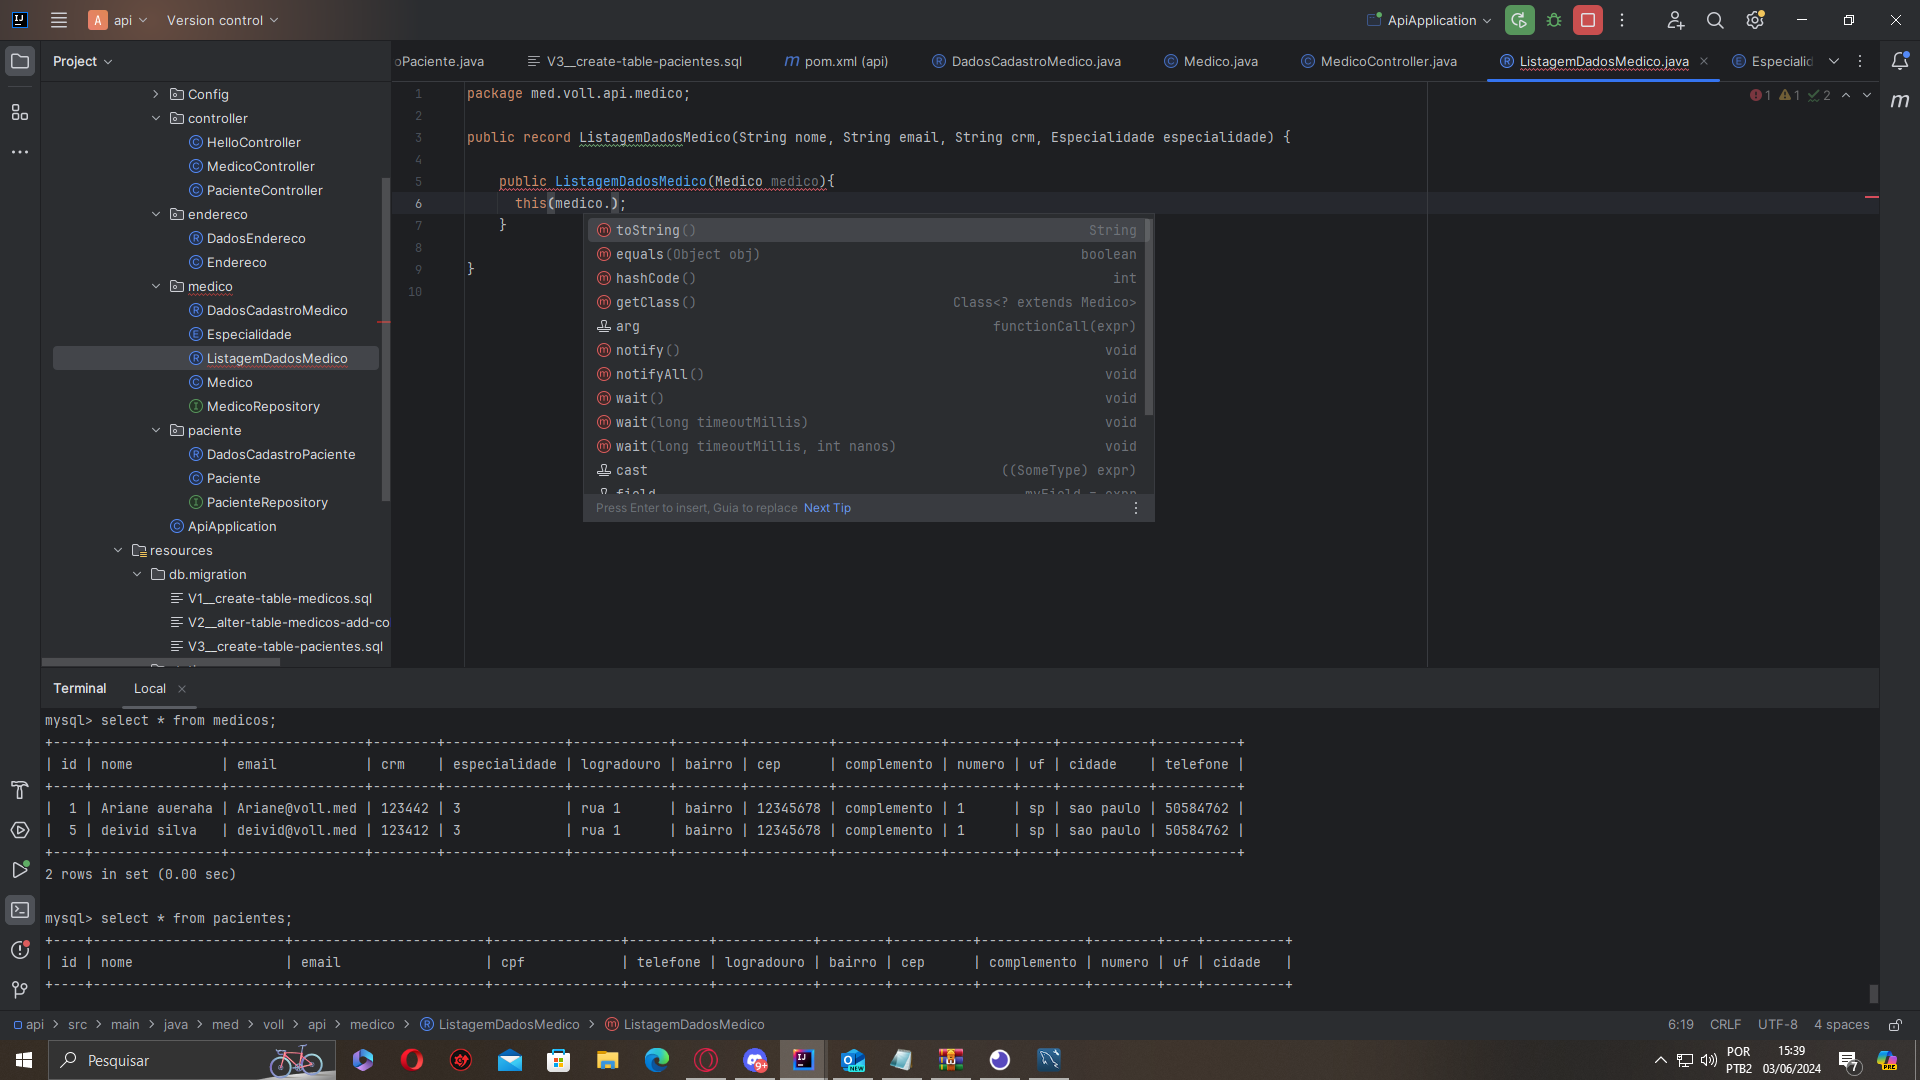Show more tool windows ellipsis
1920x1080 pixels.
[20, 152]
